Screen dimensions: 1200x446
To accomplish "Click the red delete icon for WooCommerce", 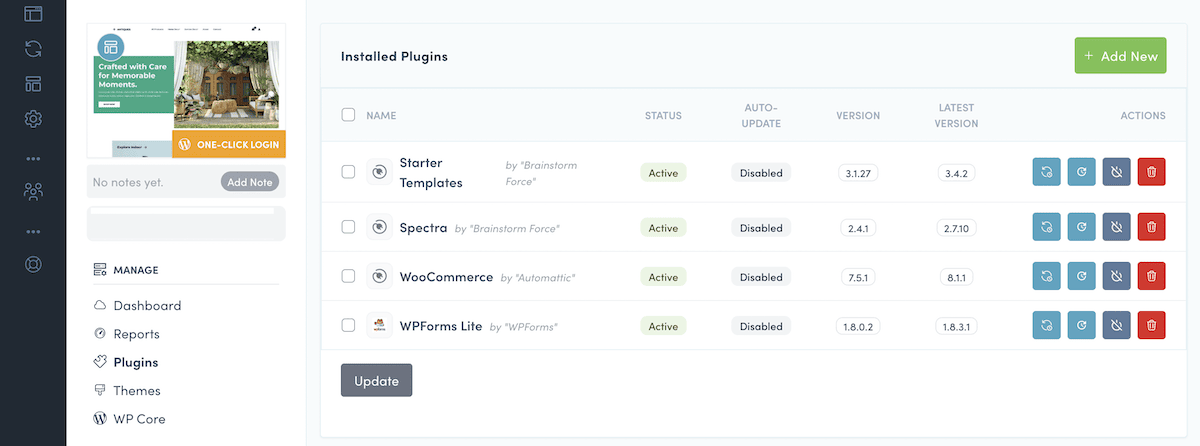I will pyautogui.click(x=1151, y=277).
